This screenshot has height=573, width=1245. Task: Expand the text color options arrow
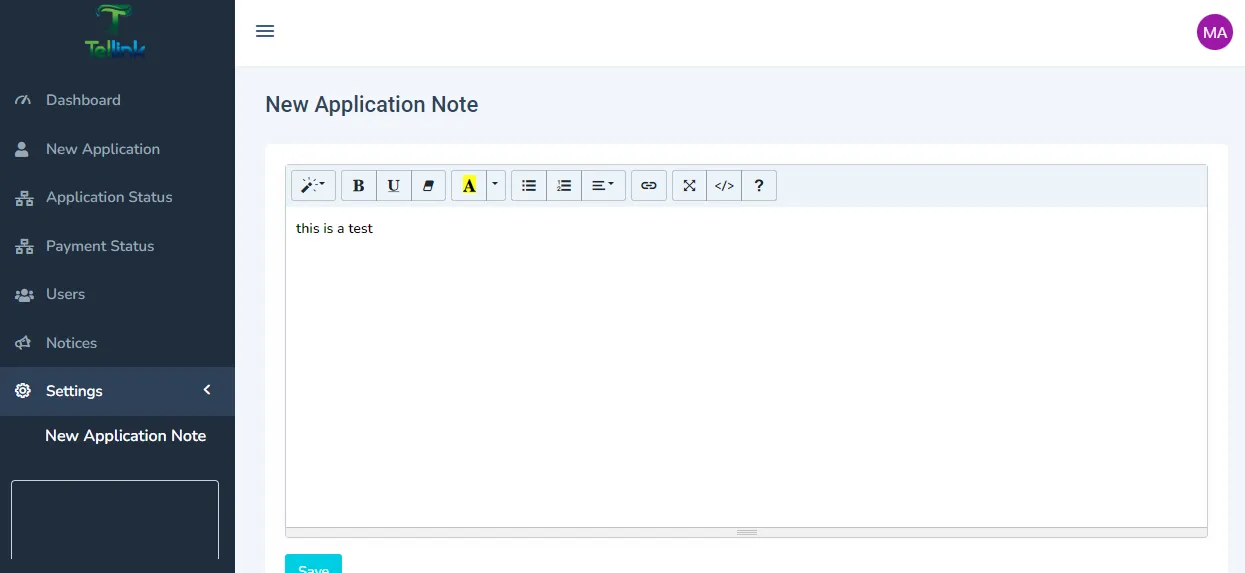496,186
